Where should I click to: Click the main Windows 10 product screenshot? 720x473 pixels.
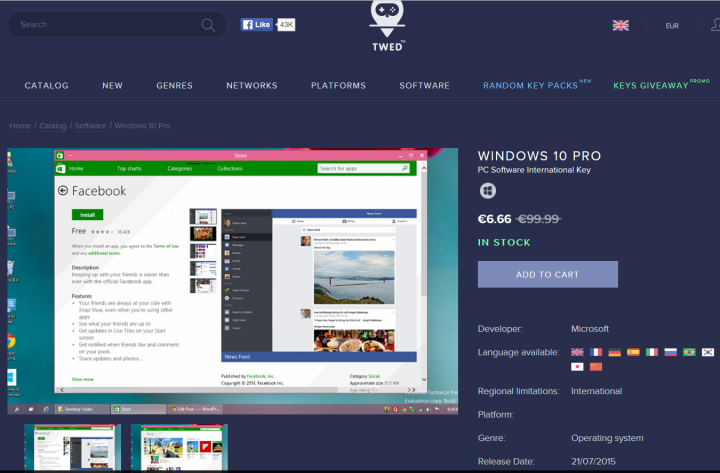point(233,281)
